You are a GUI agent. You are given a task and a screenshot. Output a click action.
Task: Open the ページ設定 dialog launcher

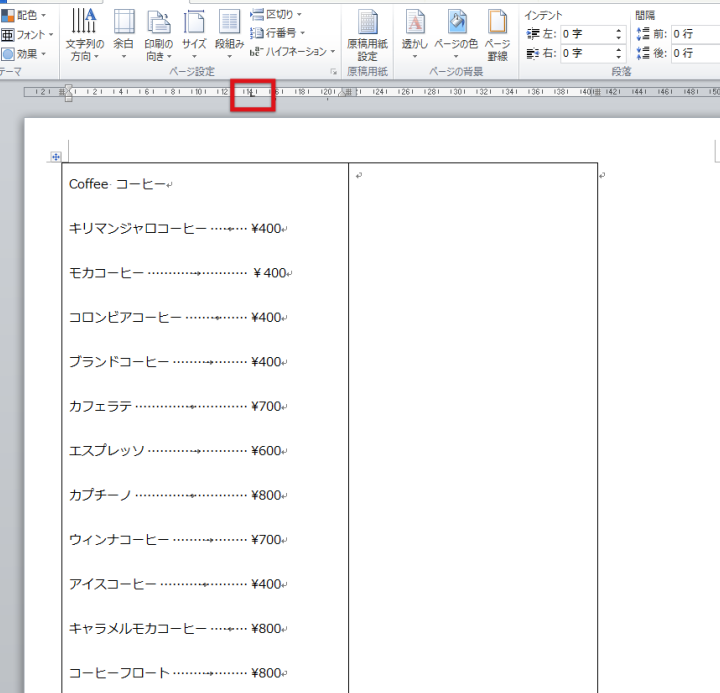coord(334,72)
